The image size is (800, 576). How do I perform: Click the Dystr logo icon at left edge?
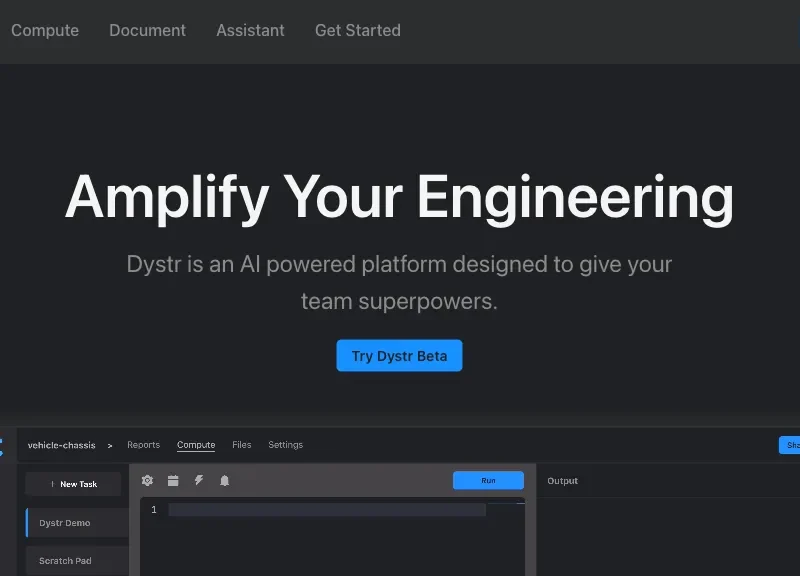[2, 446]
